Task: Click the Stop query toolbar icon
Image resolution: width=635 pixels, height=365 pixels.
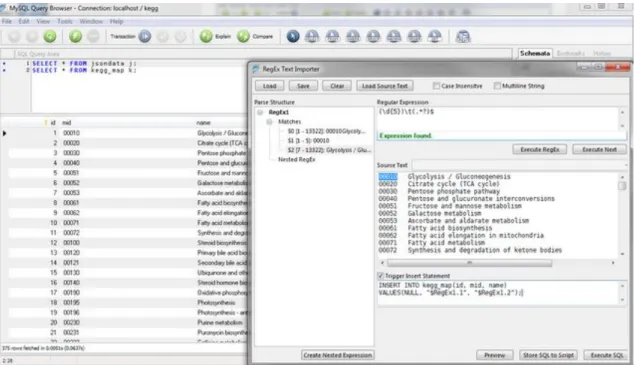Action: [x=93, y=36]
